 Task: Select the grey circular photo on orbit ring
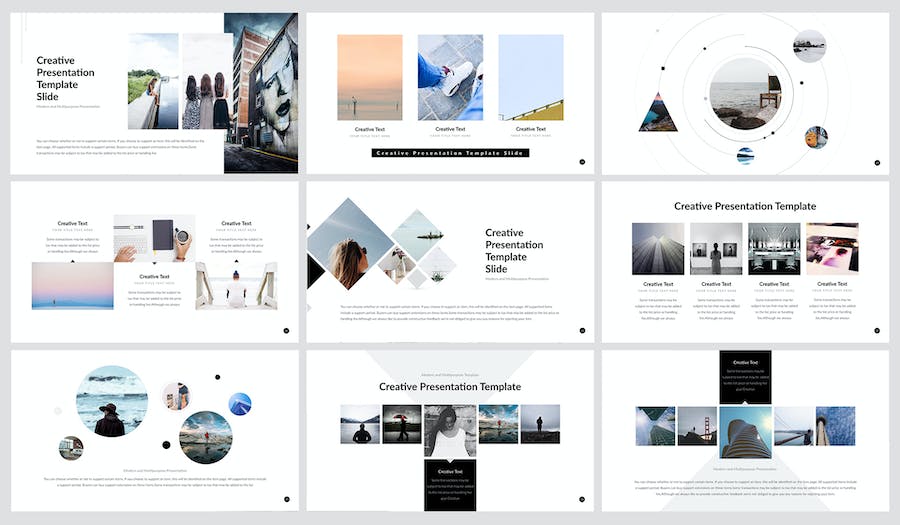click(809, 46)
